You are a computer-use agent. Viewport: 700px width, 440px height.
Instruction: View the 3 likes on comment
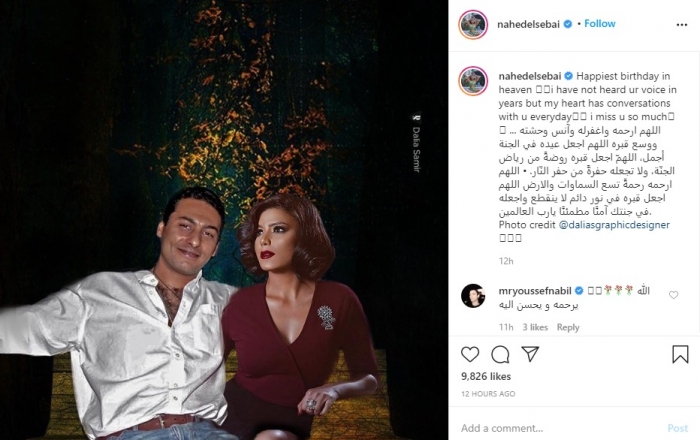535,327
